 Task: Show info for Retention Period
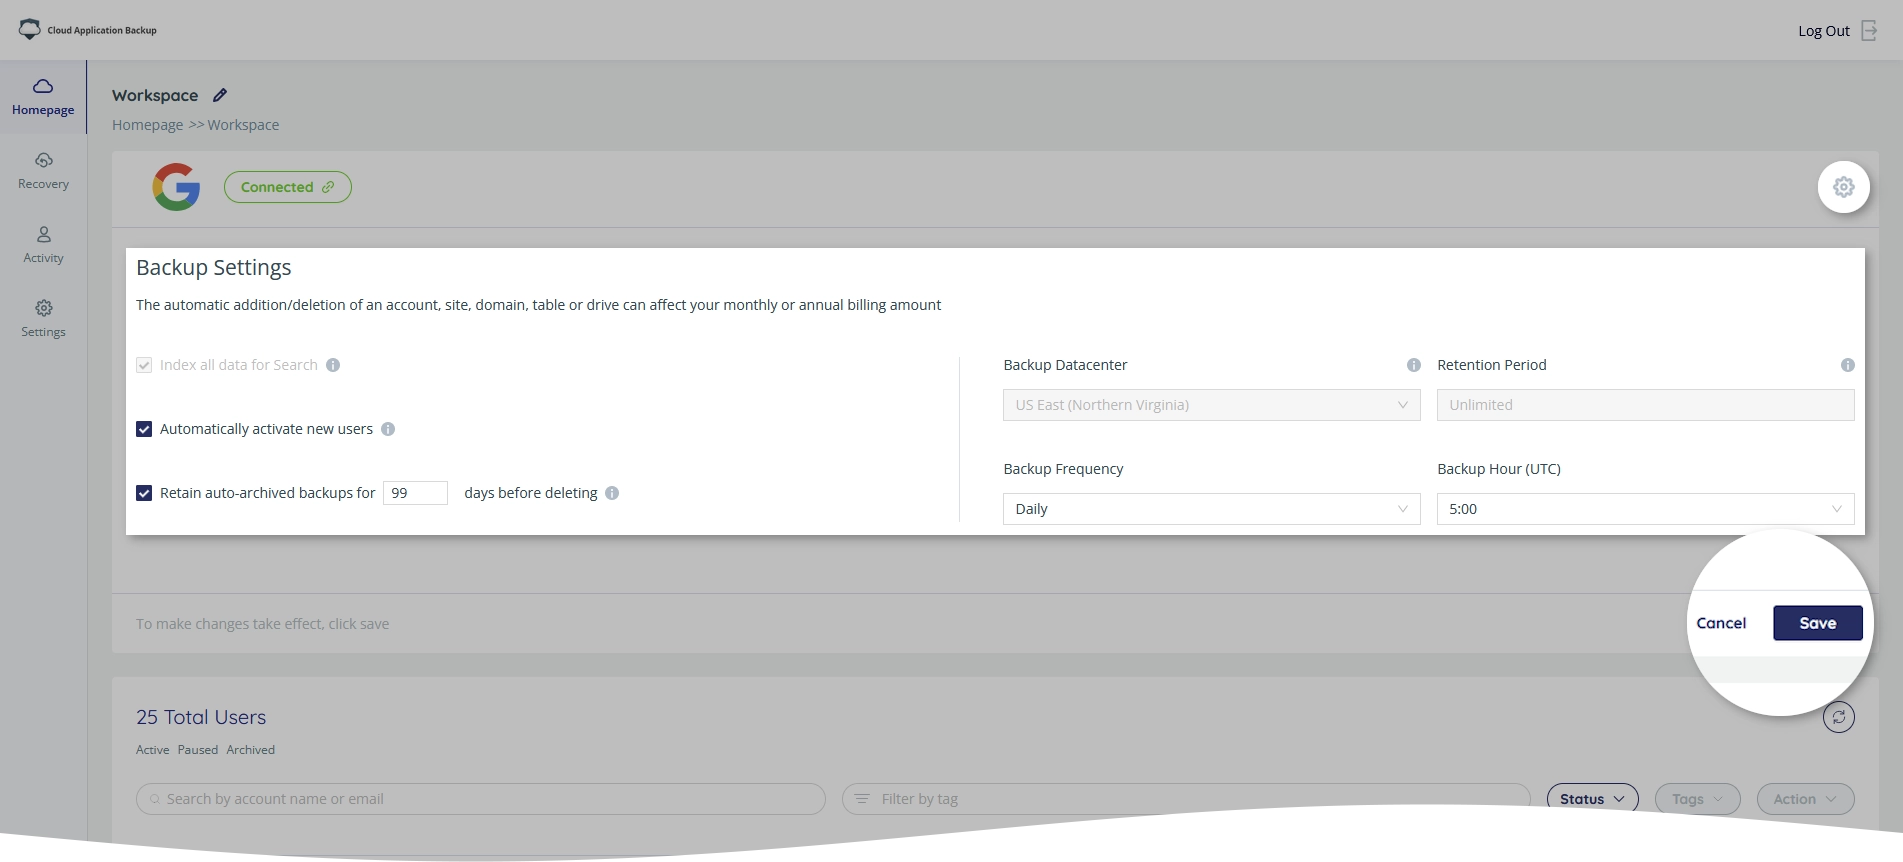pos(1848,365)
